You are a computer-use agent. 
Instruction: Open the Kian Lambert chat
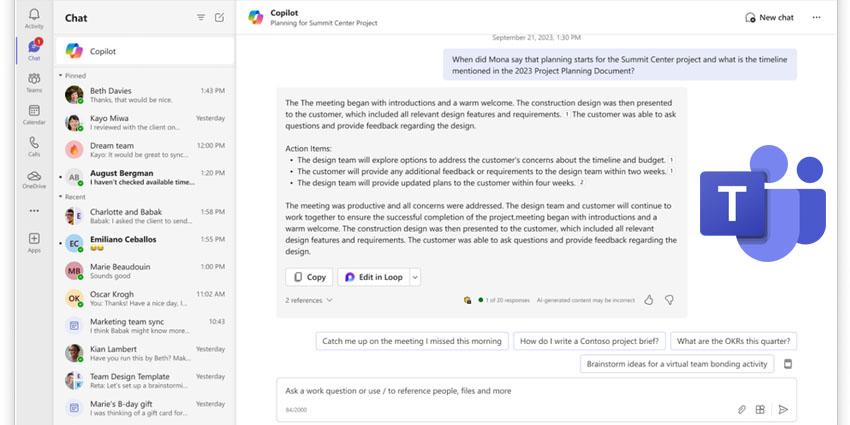pos(145,353)
